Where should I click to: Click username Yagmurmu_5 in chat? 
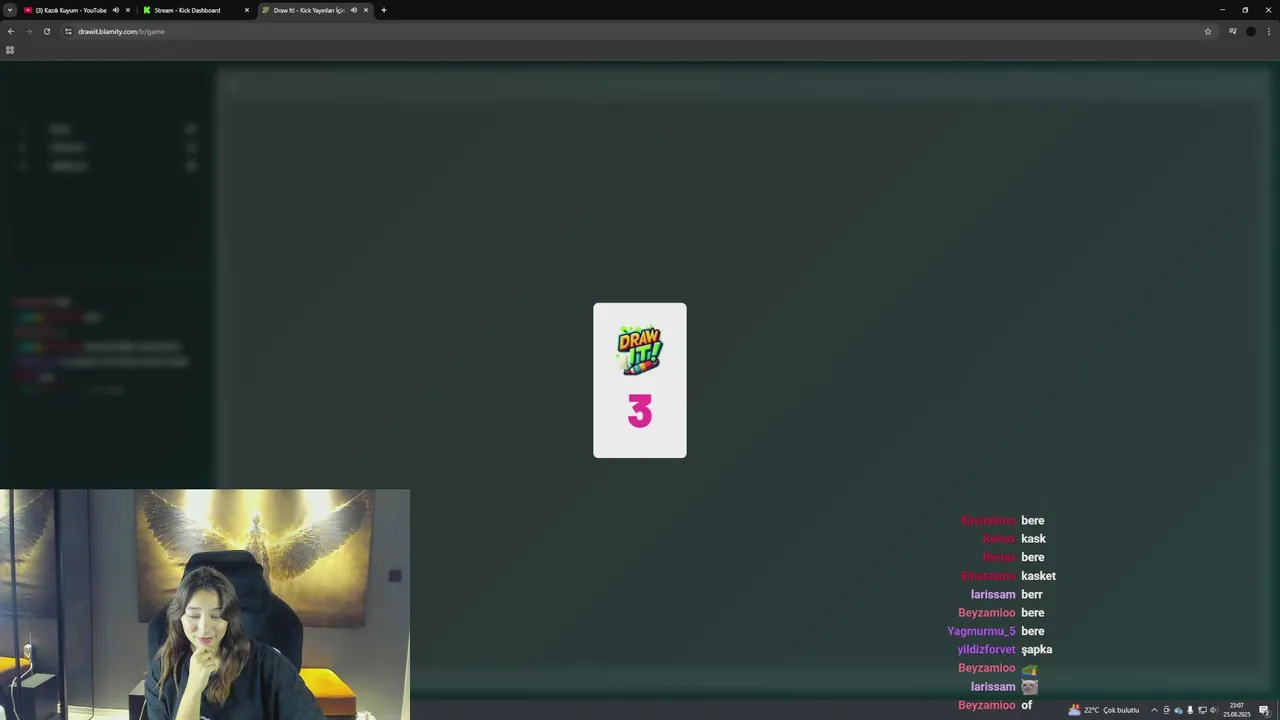[981, 631]
